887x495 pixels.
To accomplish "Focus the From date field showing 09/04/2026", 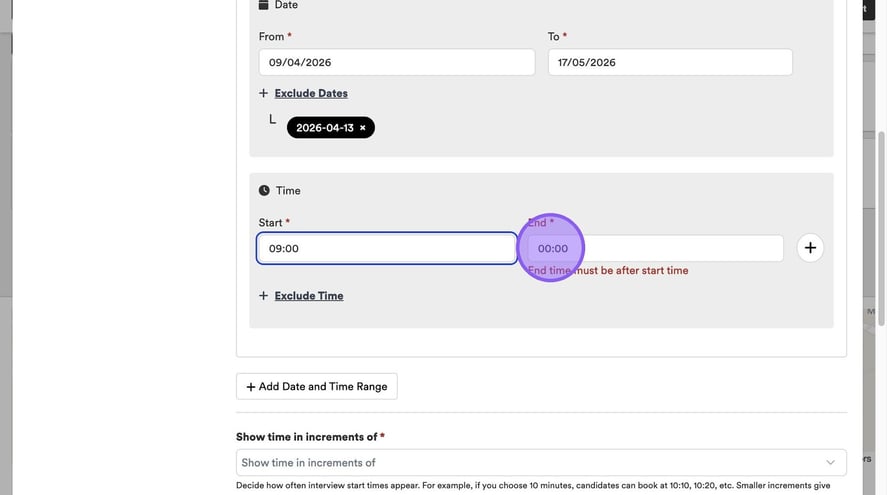I will point(396,62).
